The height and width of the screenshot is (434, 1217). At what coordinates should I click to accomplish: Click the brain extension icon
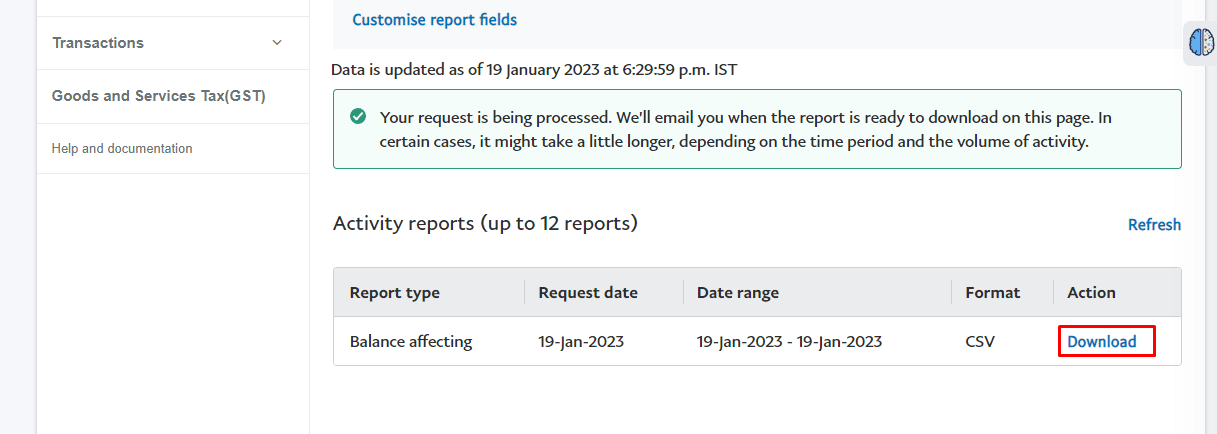click(x=1201, y=43)
